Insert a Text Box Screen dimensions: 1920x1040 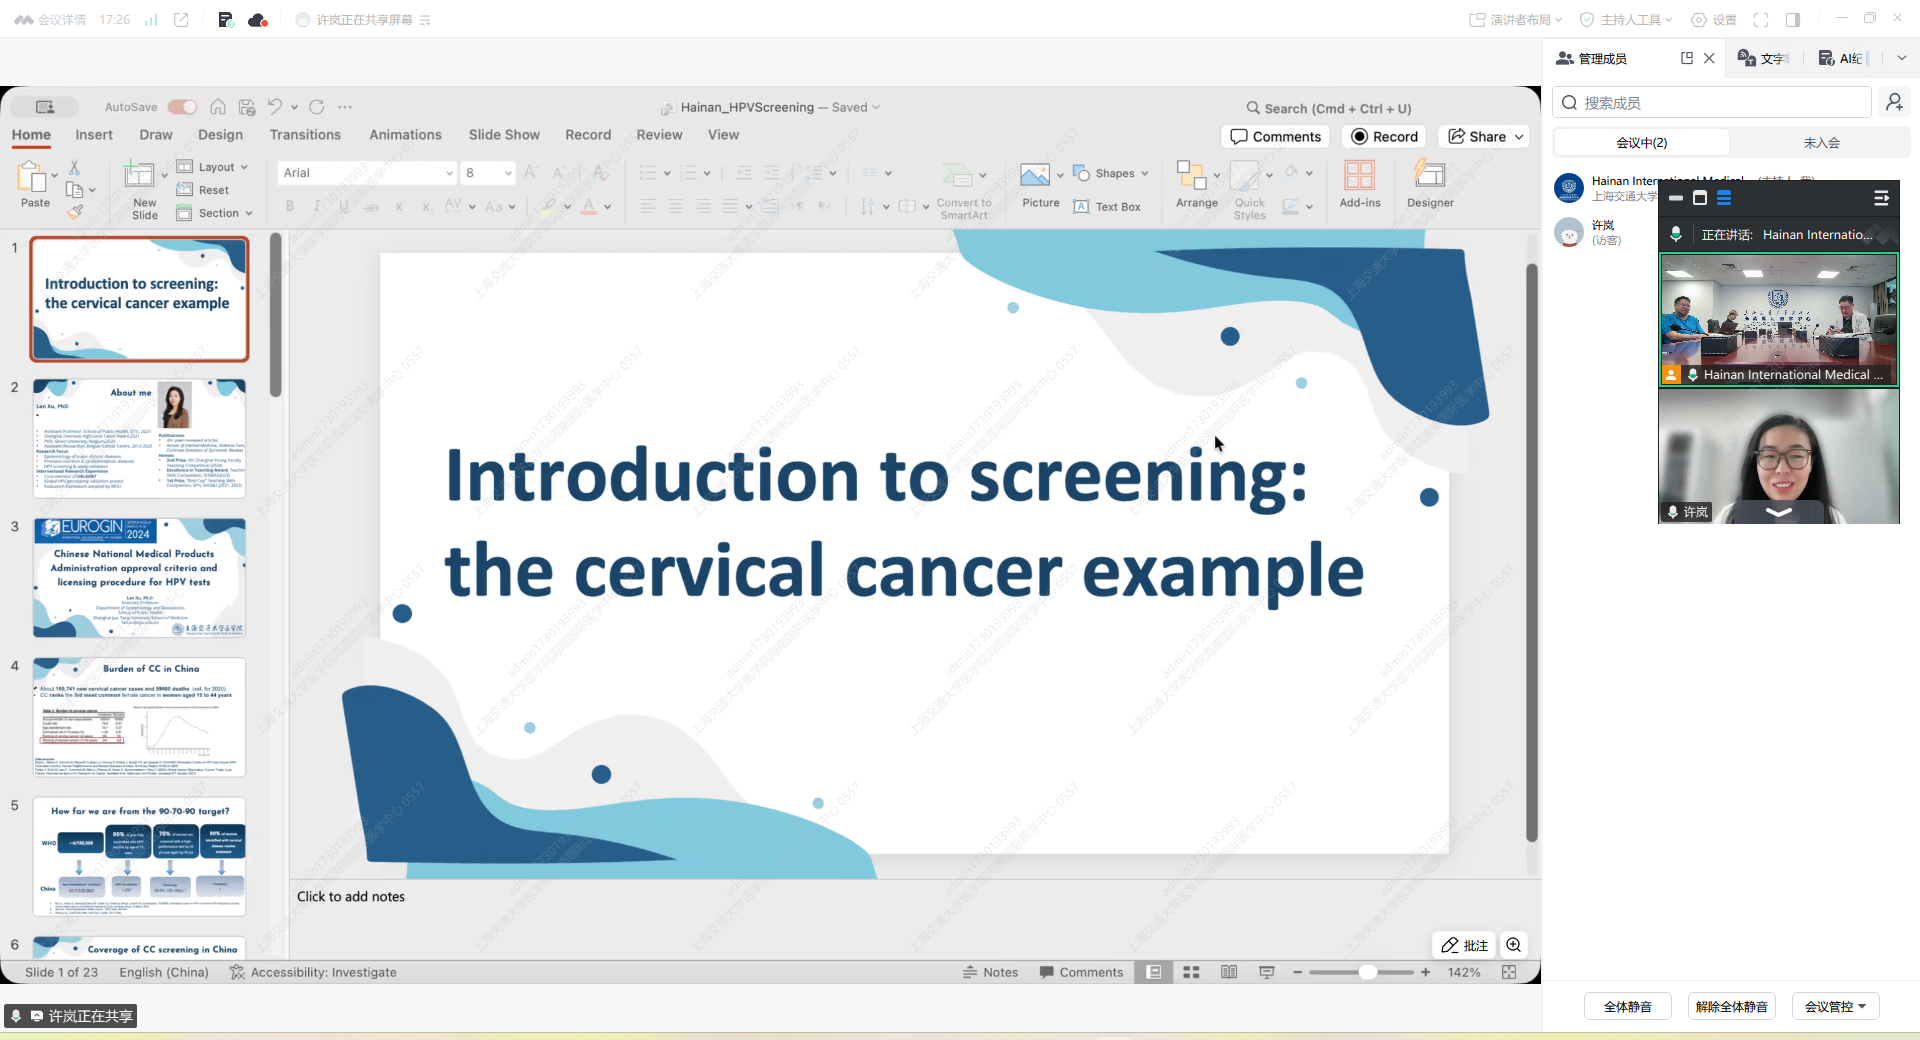1107,207
